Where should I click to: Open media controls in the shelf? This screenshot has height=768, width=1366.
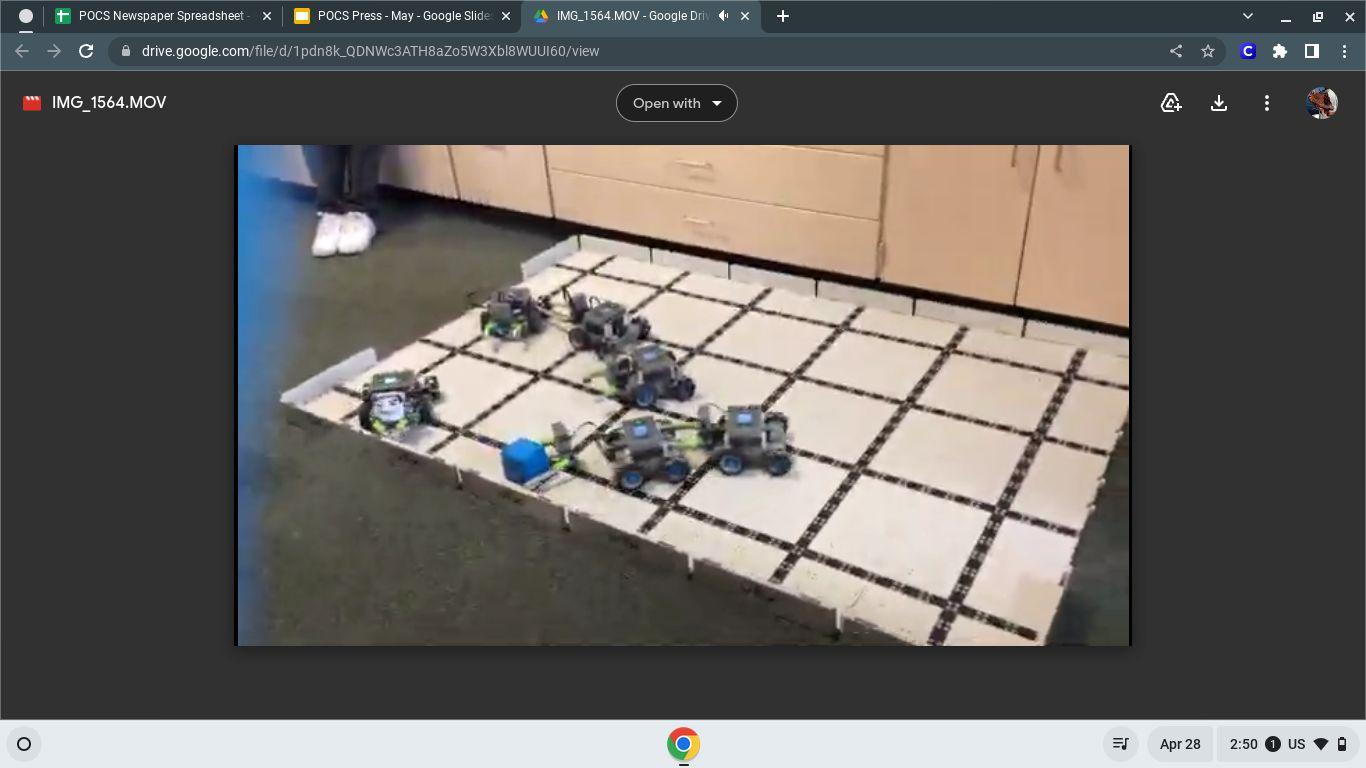1121,744
